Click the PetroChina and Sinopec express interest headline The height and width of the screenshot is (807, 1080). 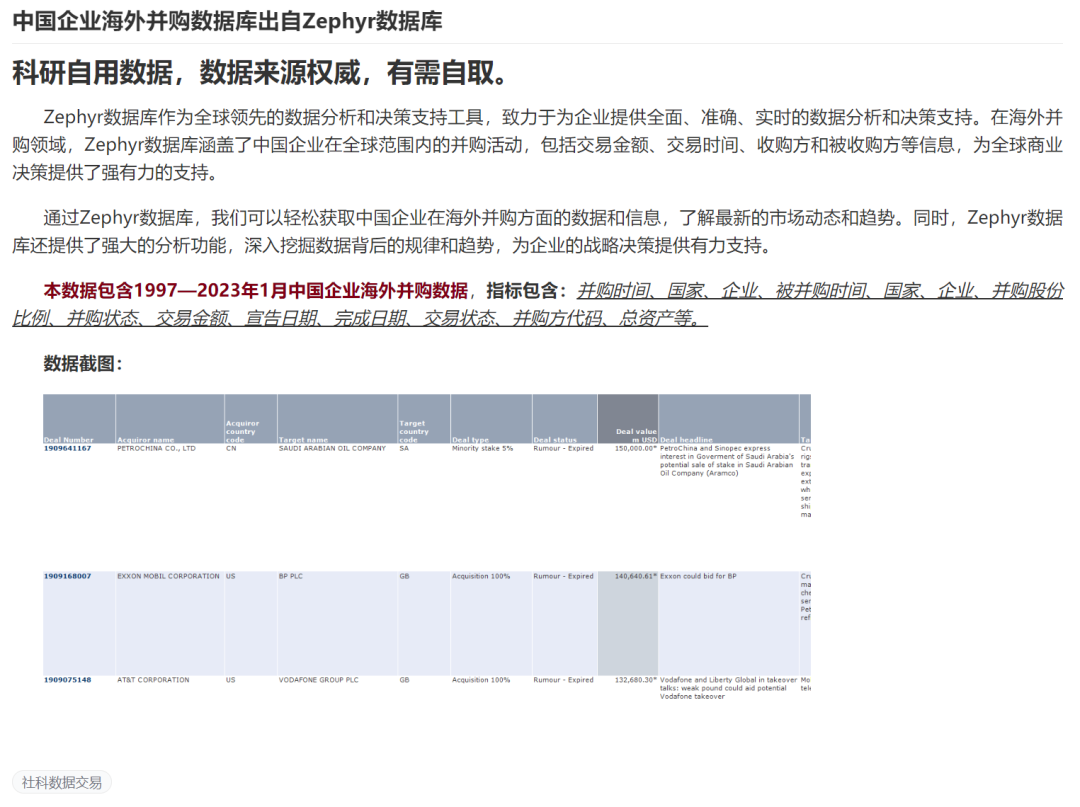point(727,461)
